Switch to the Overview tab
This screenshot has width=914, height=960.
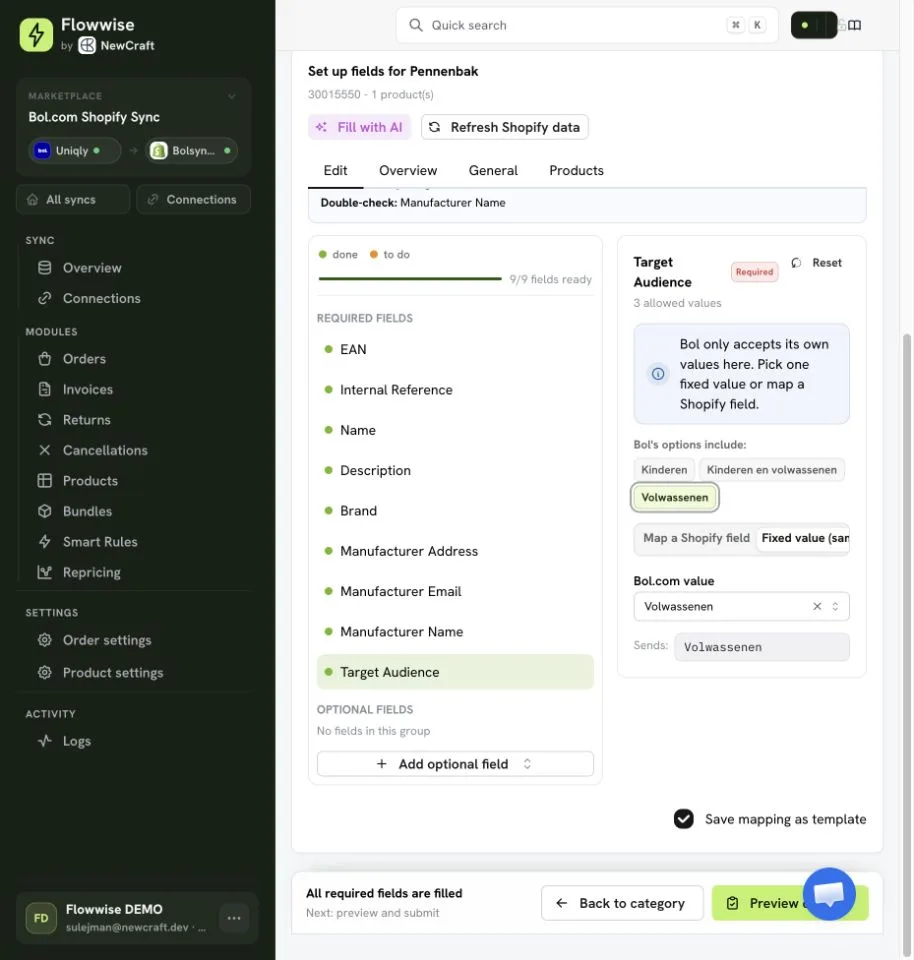408,171
